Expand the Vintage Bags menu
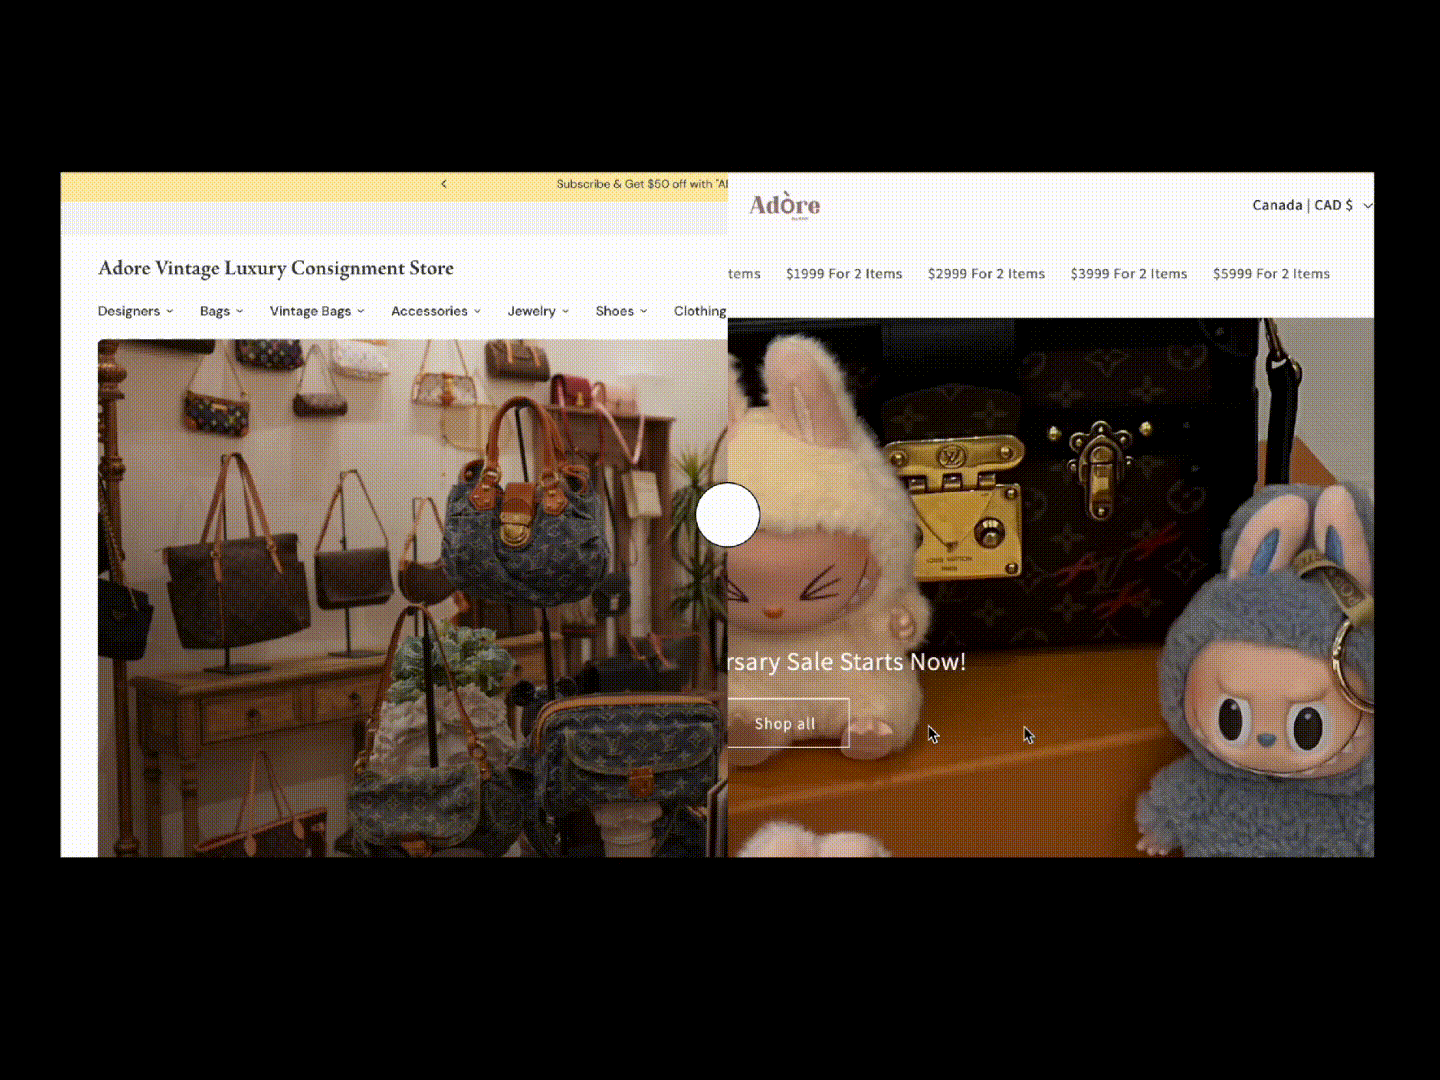 pos(317,311)
